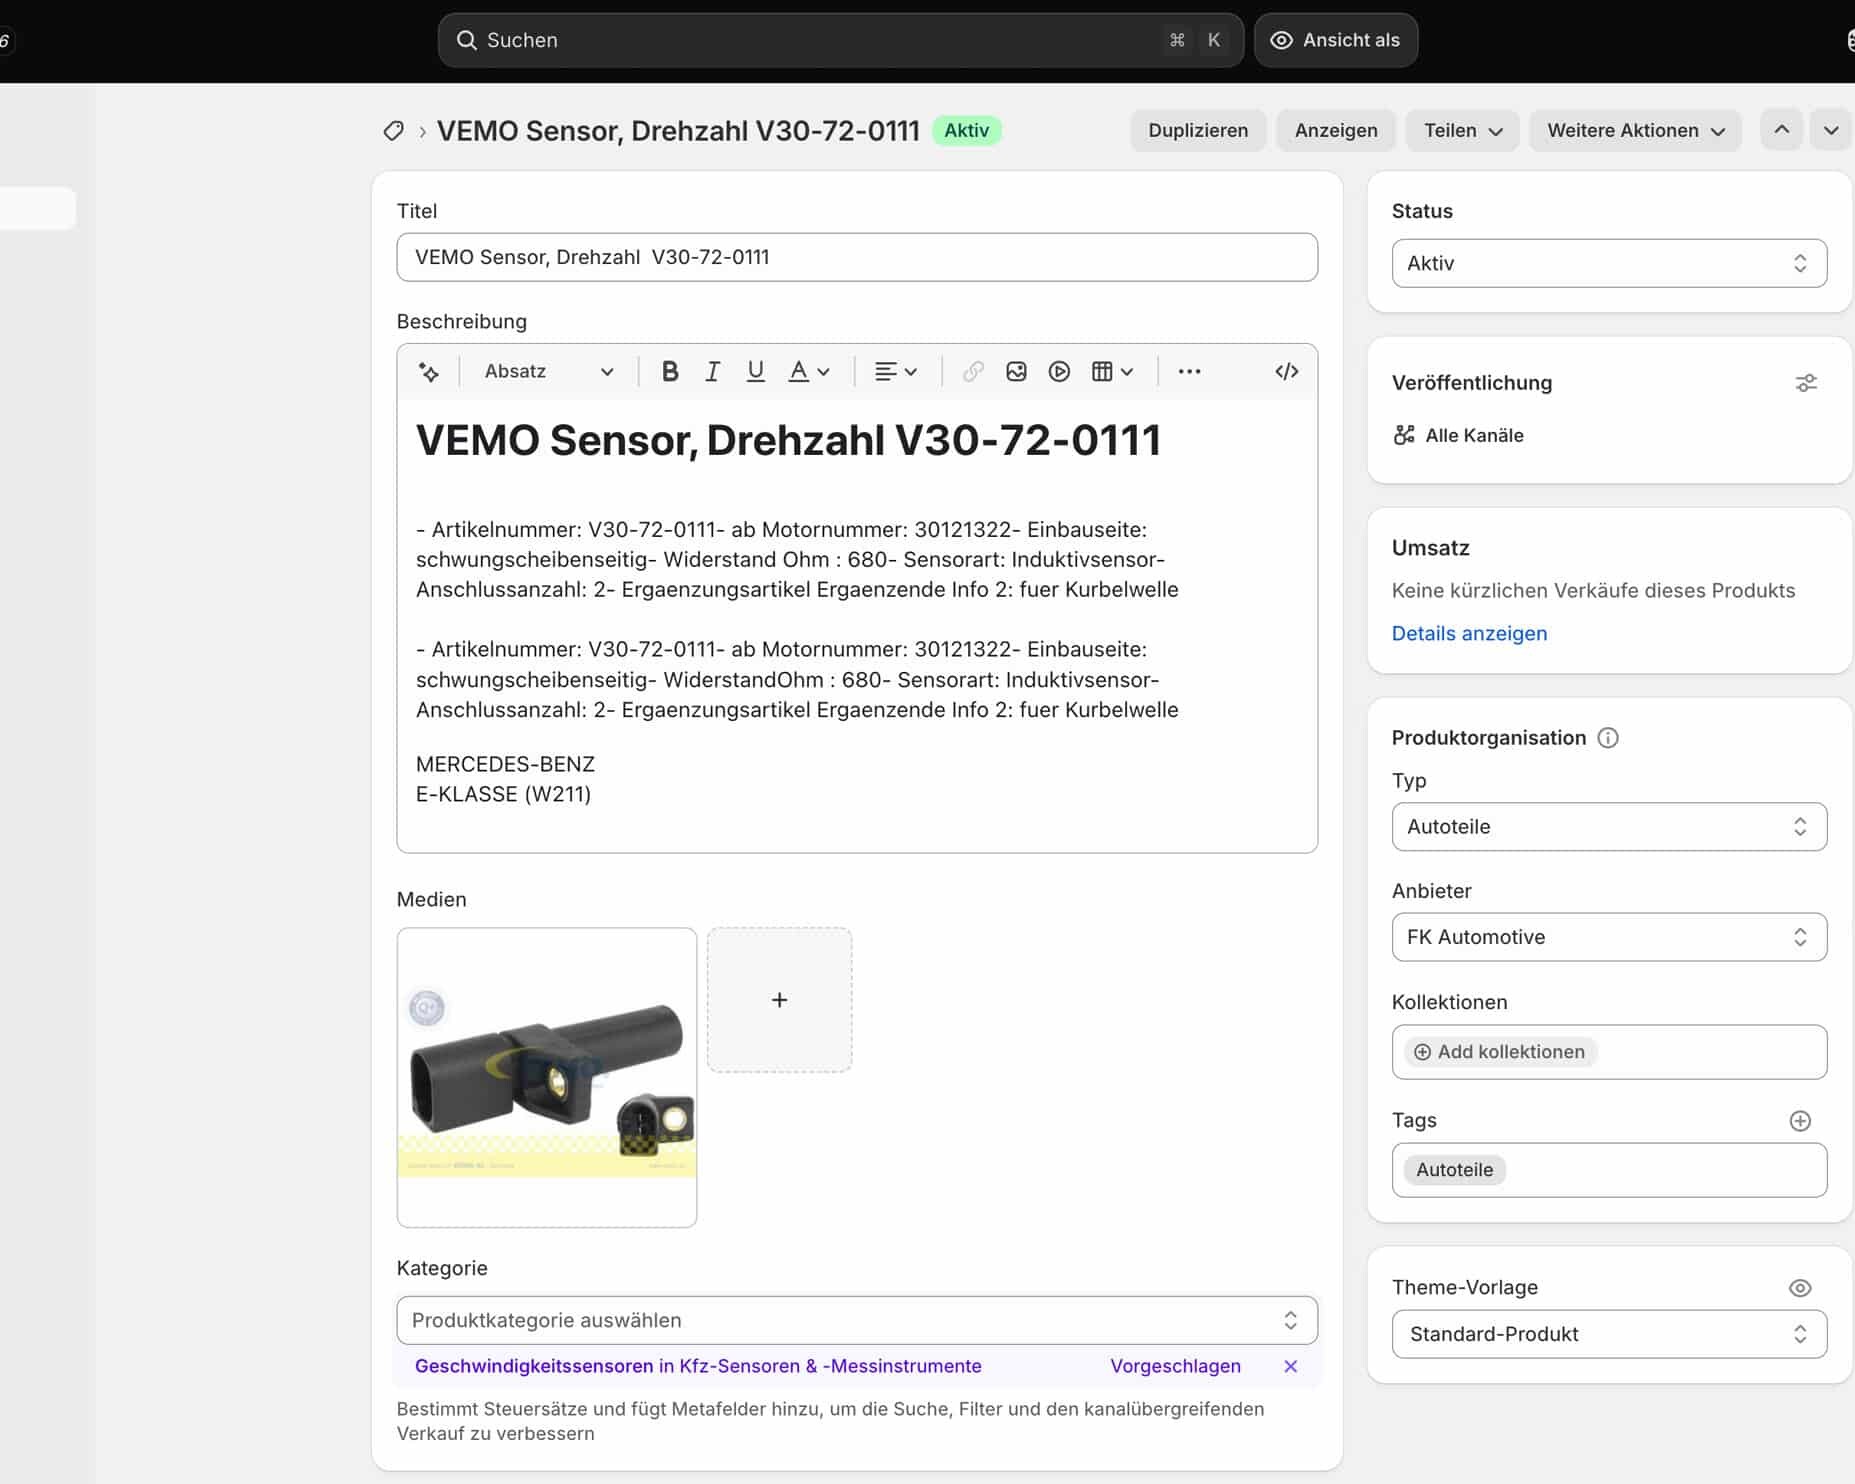
Task: Open the Typ Autoteile dropdown
Action: click(1608, 827)
